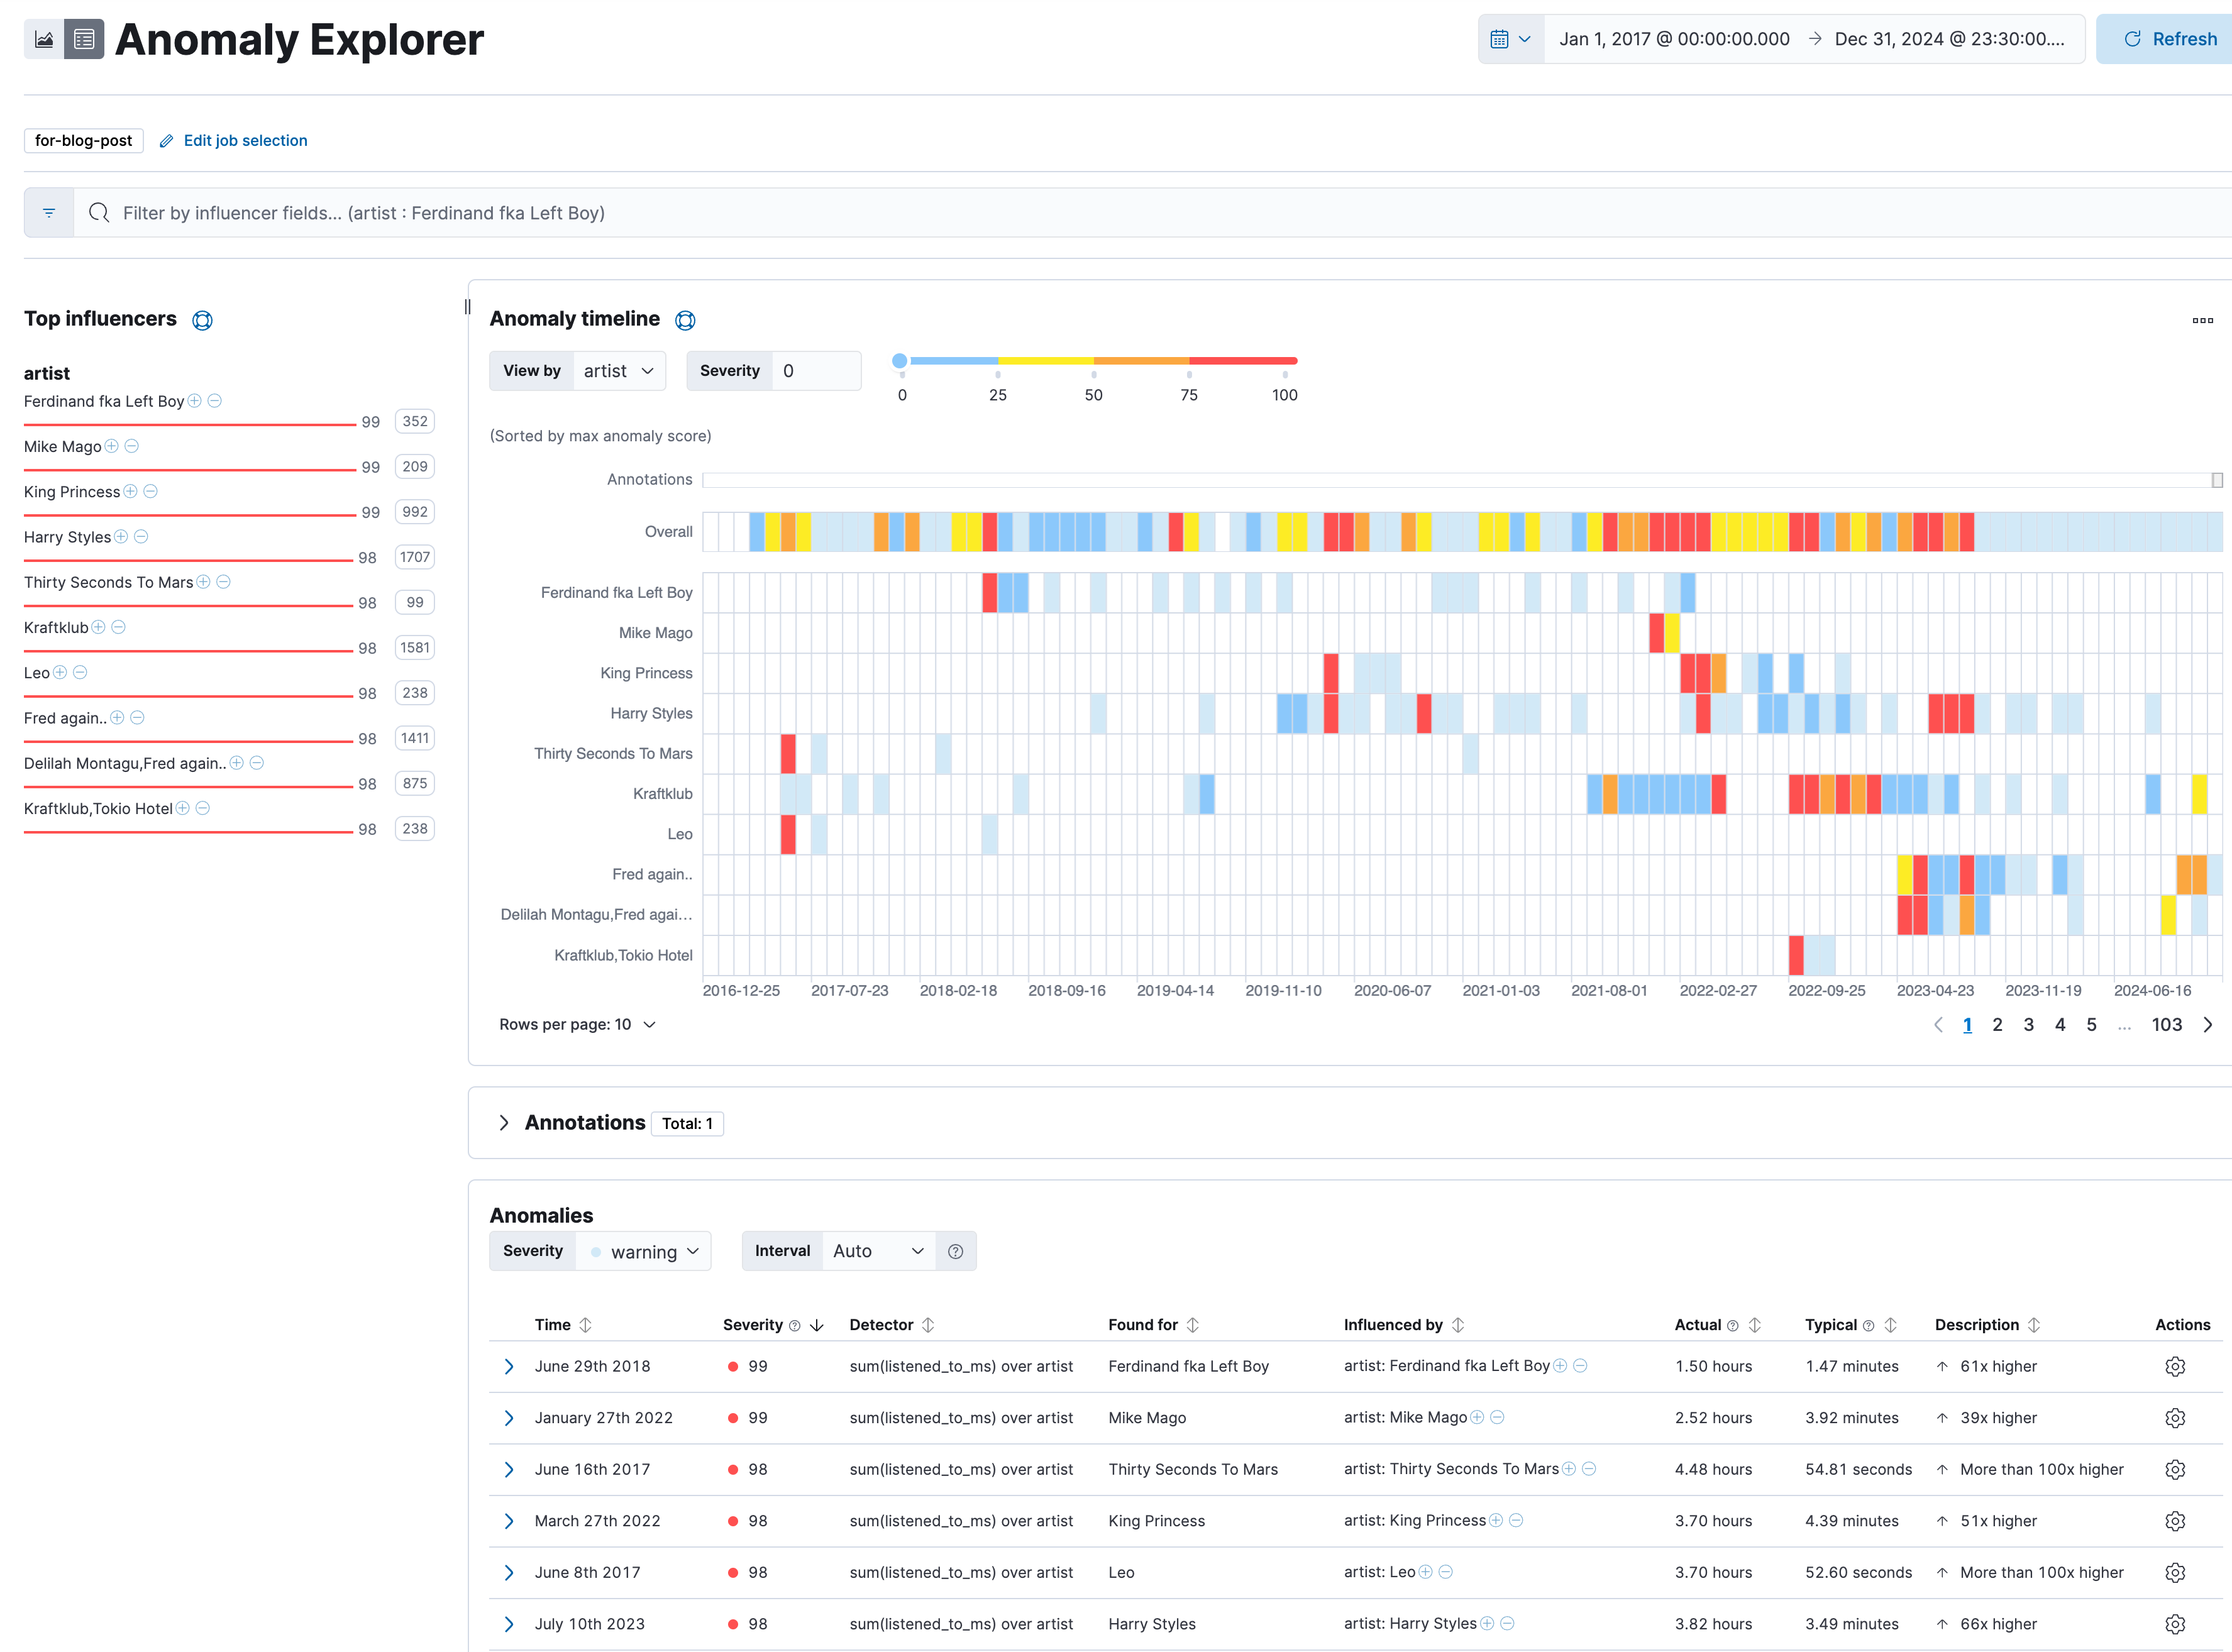The image size is (2232, 1652).
Task: Click the Refresh button
Action: click(2169, 39)
